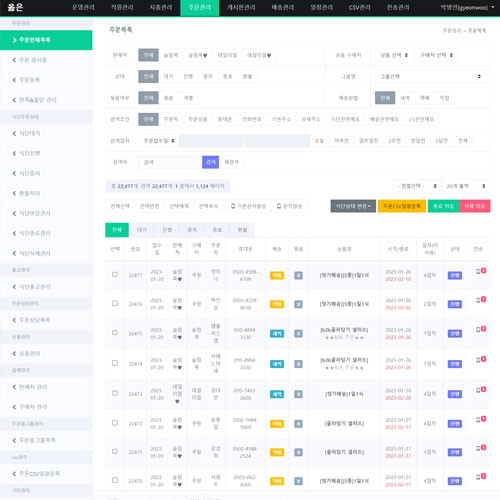Click the X bundle icon for order 22473
The width and height of the screenshot is (500, 500).
coord(298,394)
